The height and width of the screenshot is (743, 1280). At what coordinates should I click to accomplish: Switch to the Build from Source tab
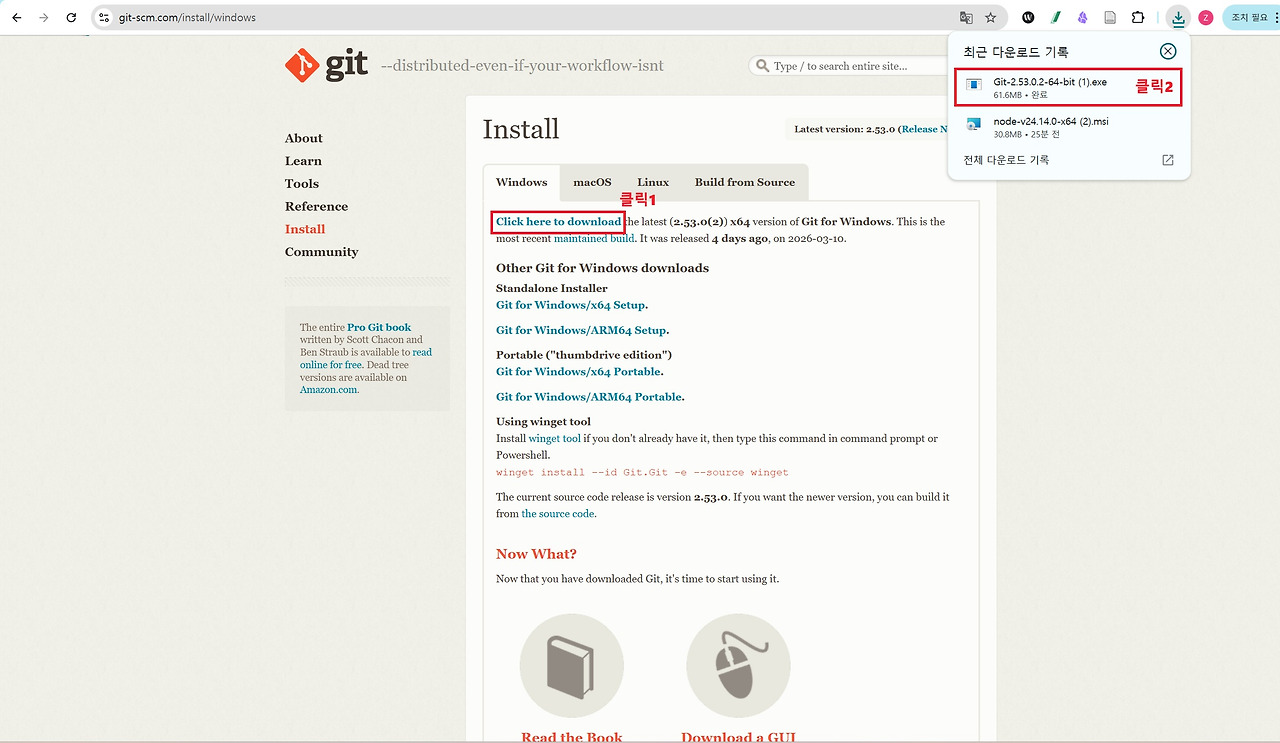click(x=745, y=183)
